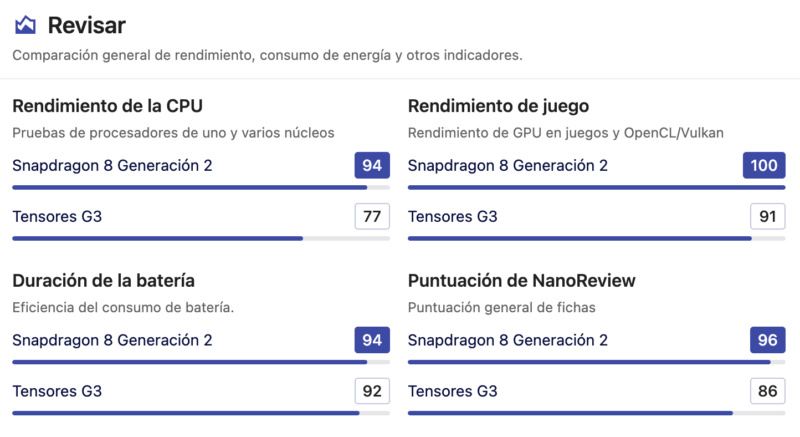The height and width of the screenshot is (437, 800).
Task: Click the NanoReview score badge 96
Action: click(767, 340)
